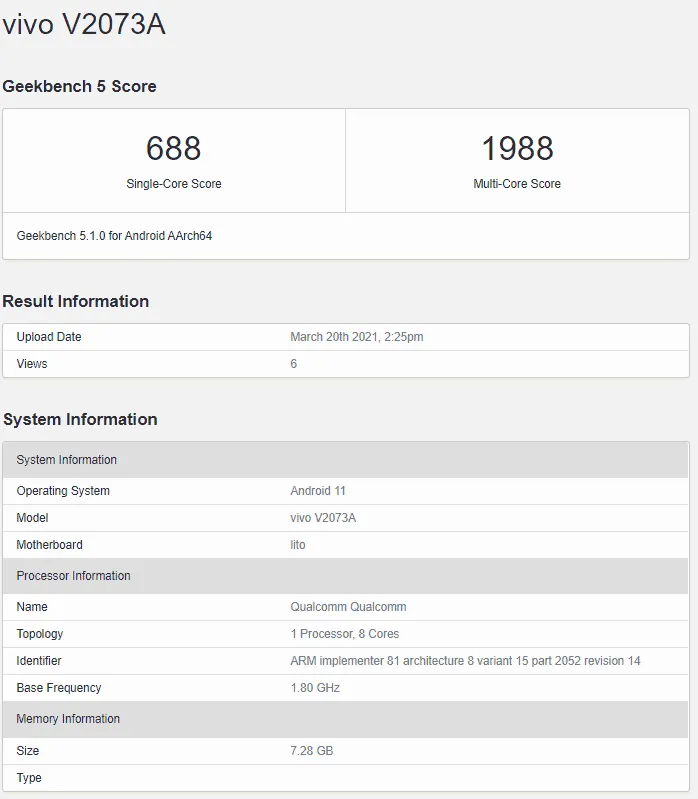The width and height of the screenshot is (698, 799).
Task: Click the Views count value 6
Action: click(293, 364)
